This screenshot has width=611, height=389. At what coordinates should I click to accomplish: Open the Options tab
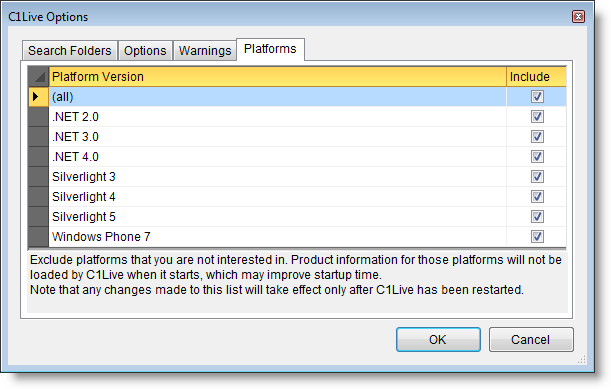pyautogui.click(x=145, y=51)
